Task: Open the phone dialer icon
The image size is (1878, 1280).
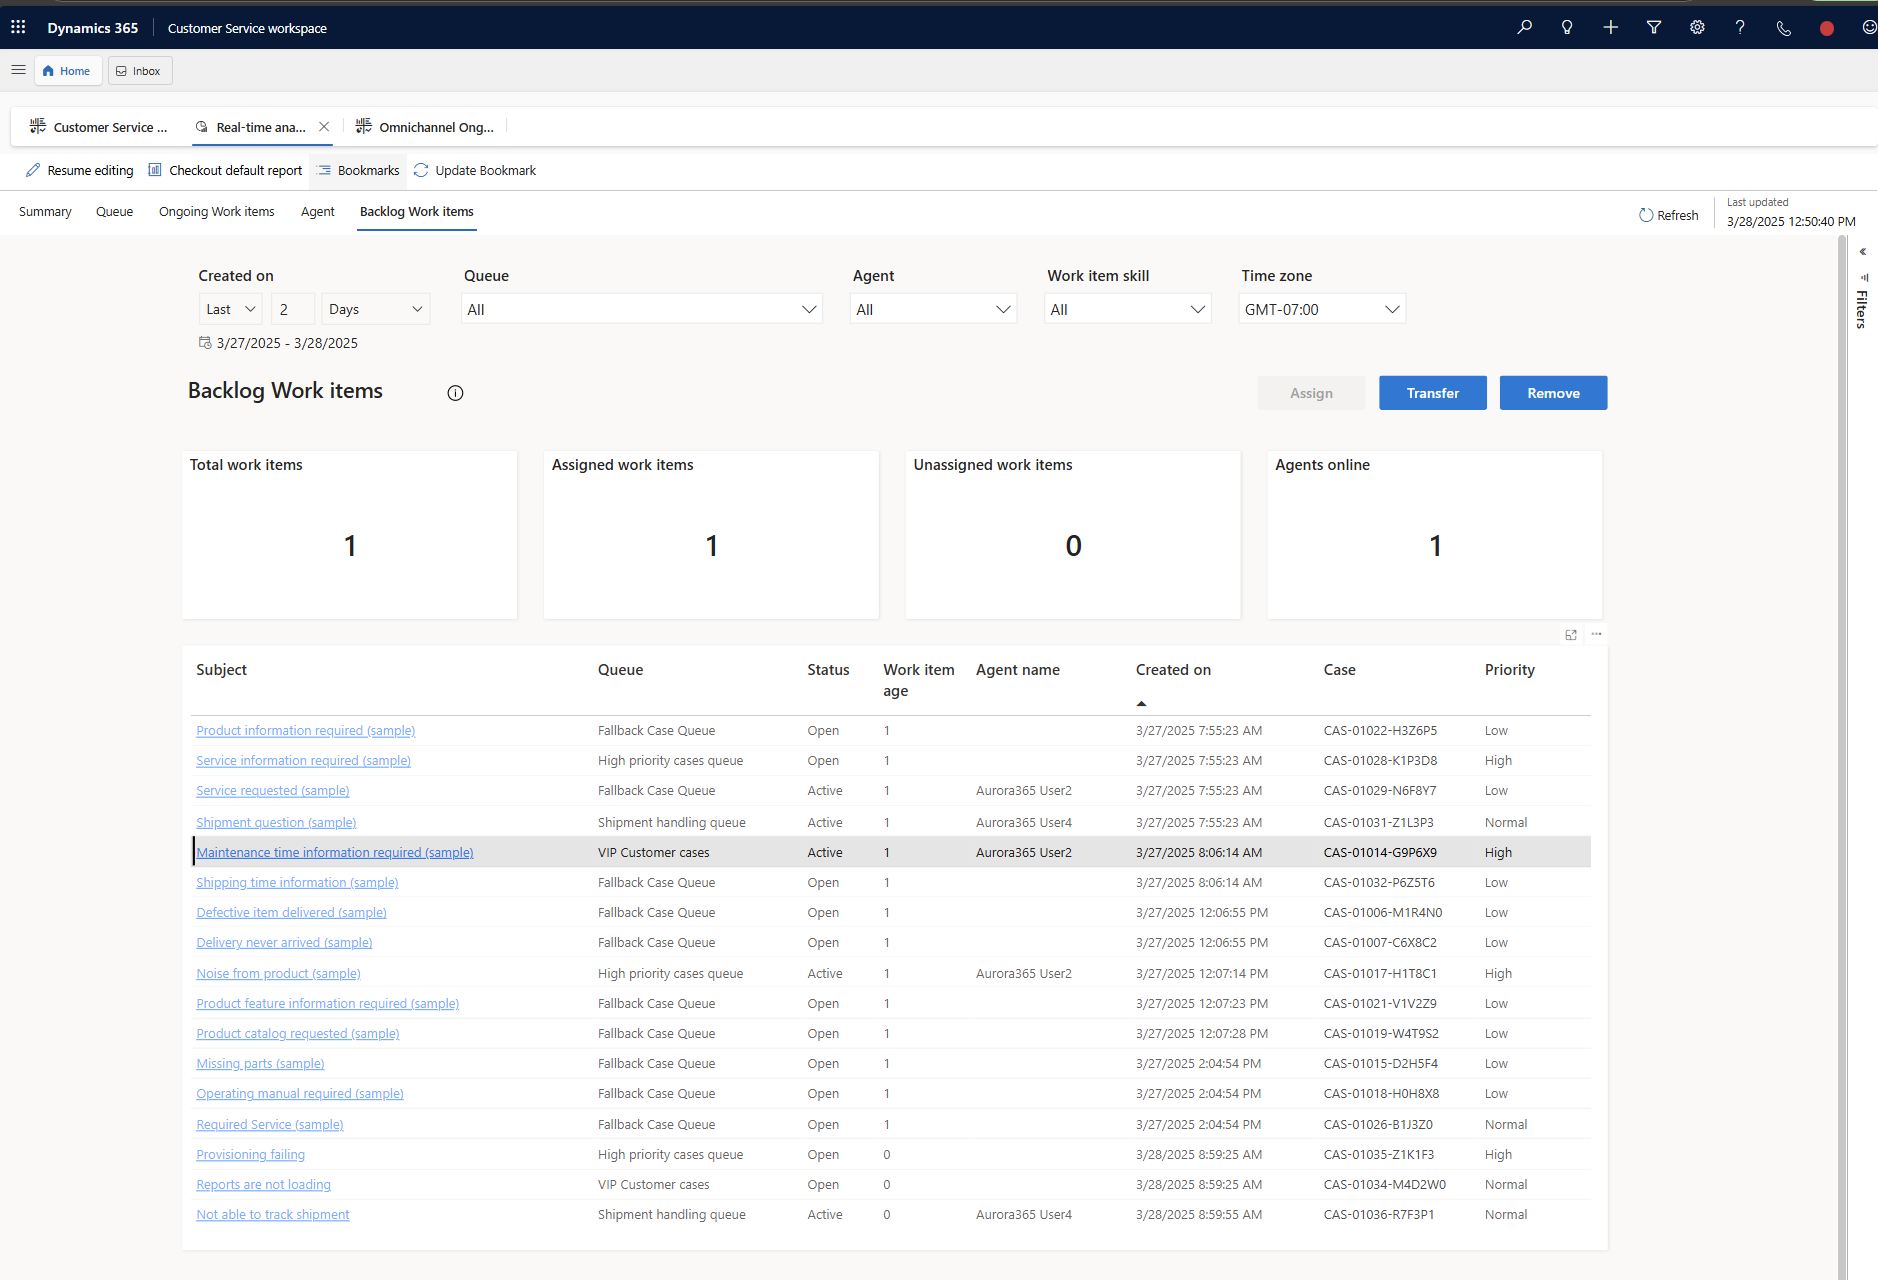Action: [1783, 27]
